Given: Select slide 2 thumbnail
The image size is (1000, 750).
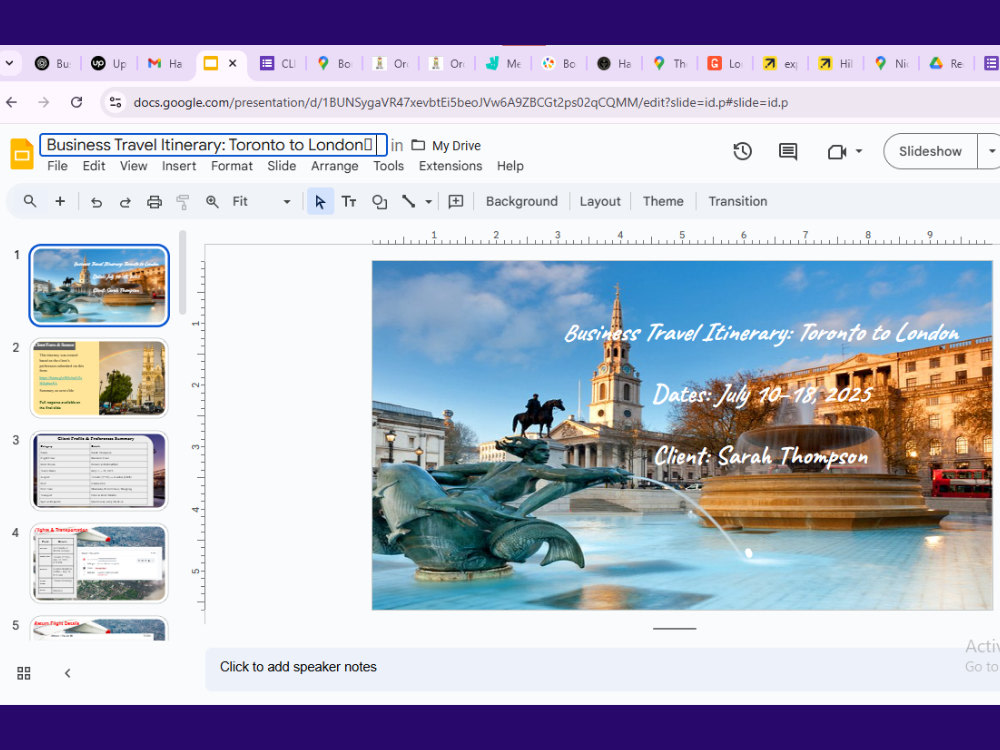Looking at the screenshot, I should pos(99,378).
